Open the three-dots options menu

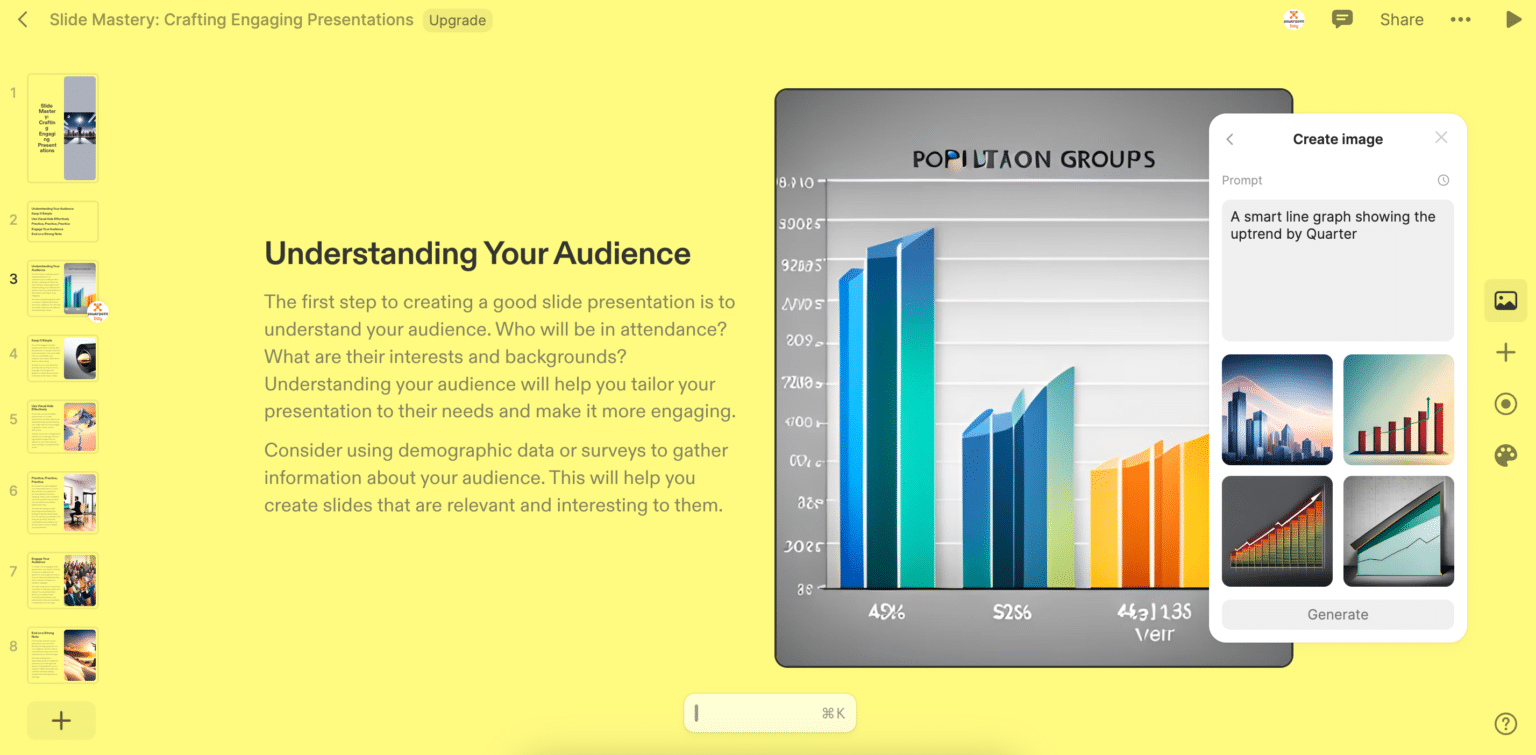pos(1460,19)
